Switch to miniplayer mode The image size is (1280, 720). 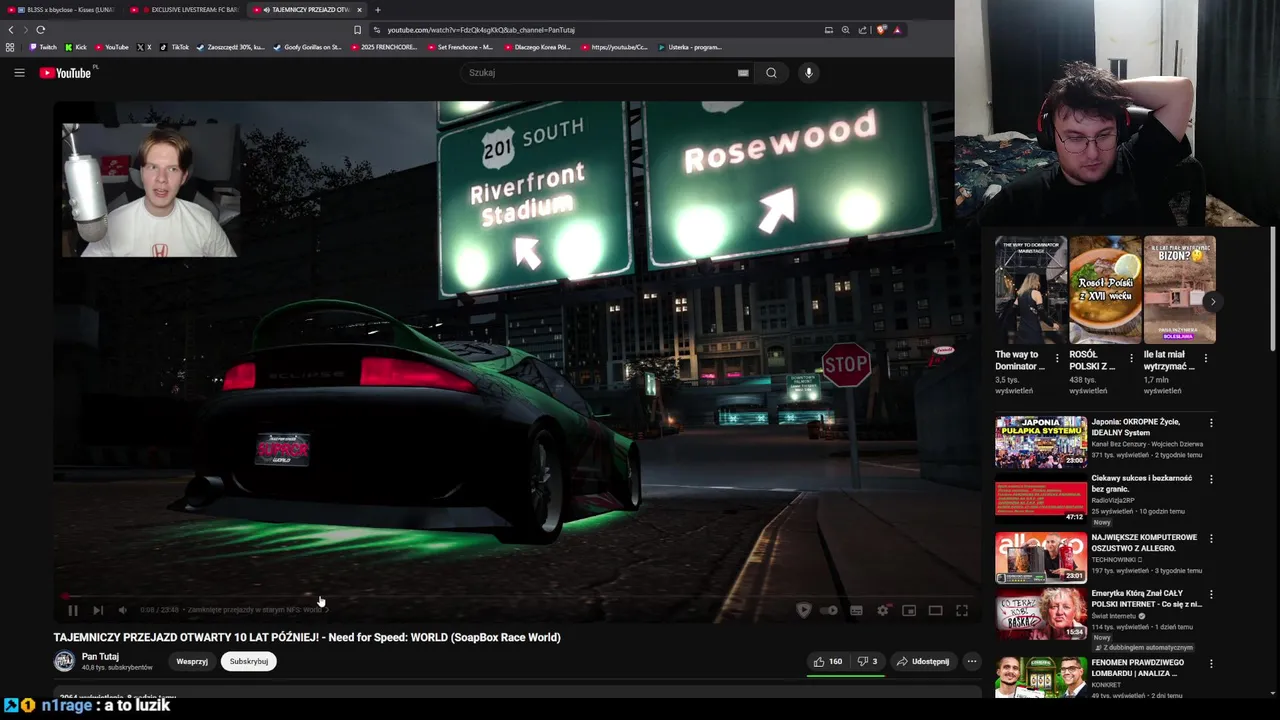(909, 610)
